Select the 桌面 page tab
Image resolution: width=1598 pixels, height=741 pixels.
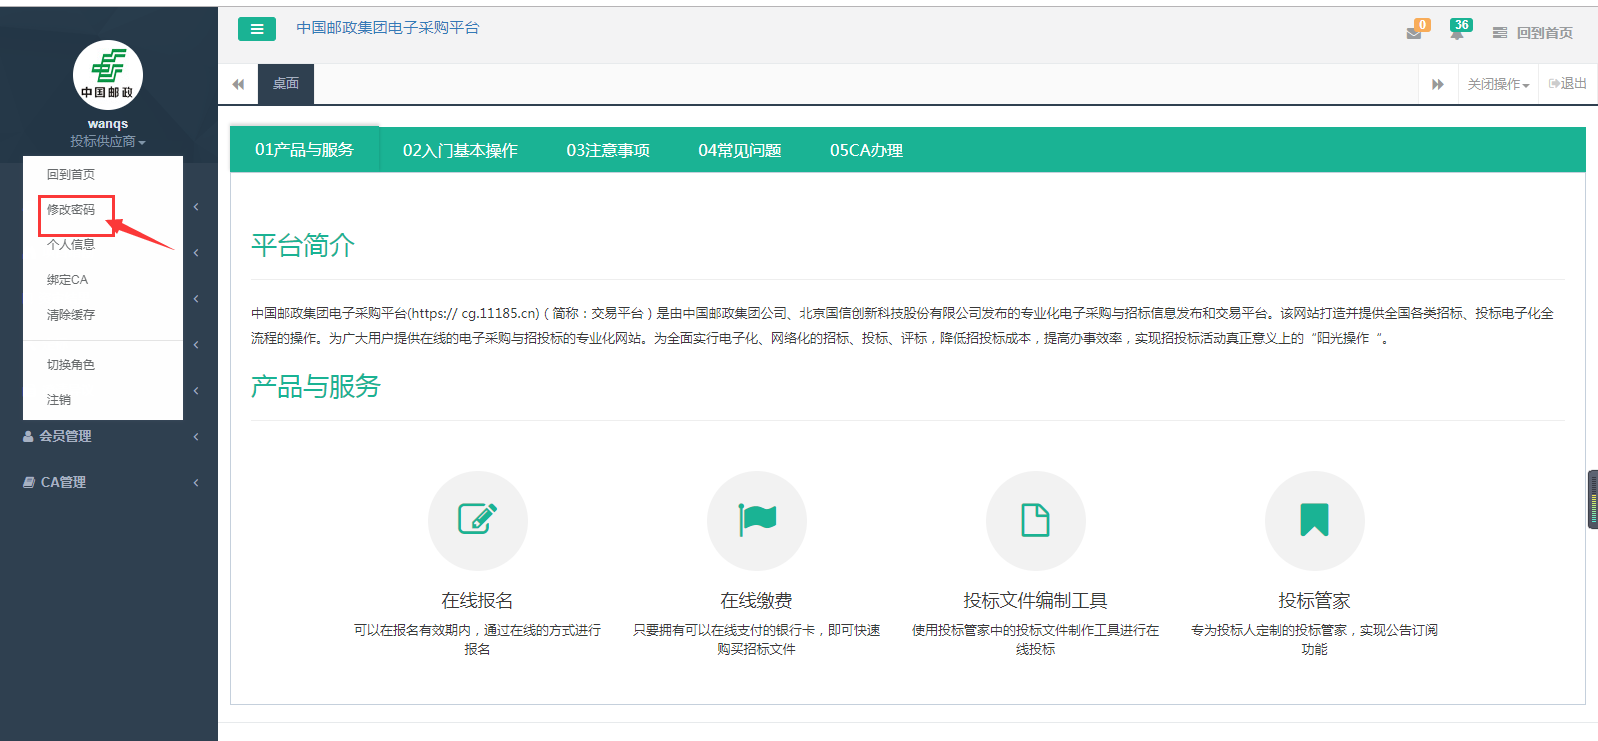pyautogui.click(x=286, y=84)
